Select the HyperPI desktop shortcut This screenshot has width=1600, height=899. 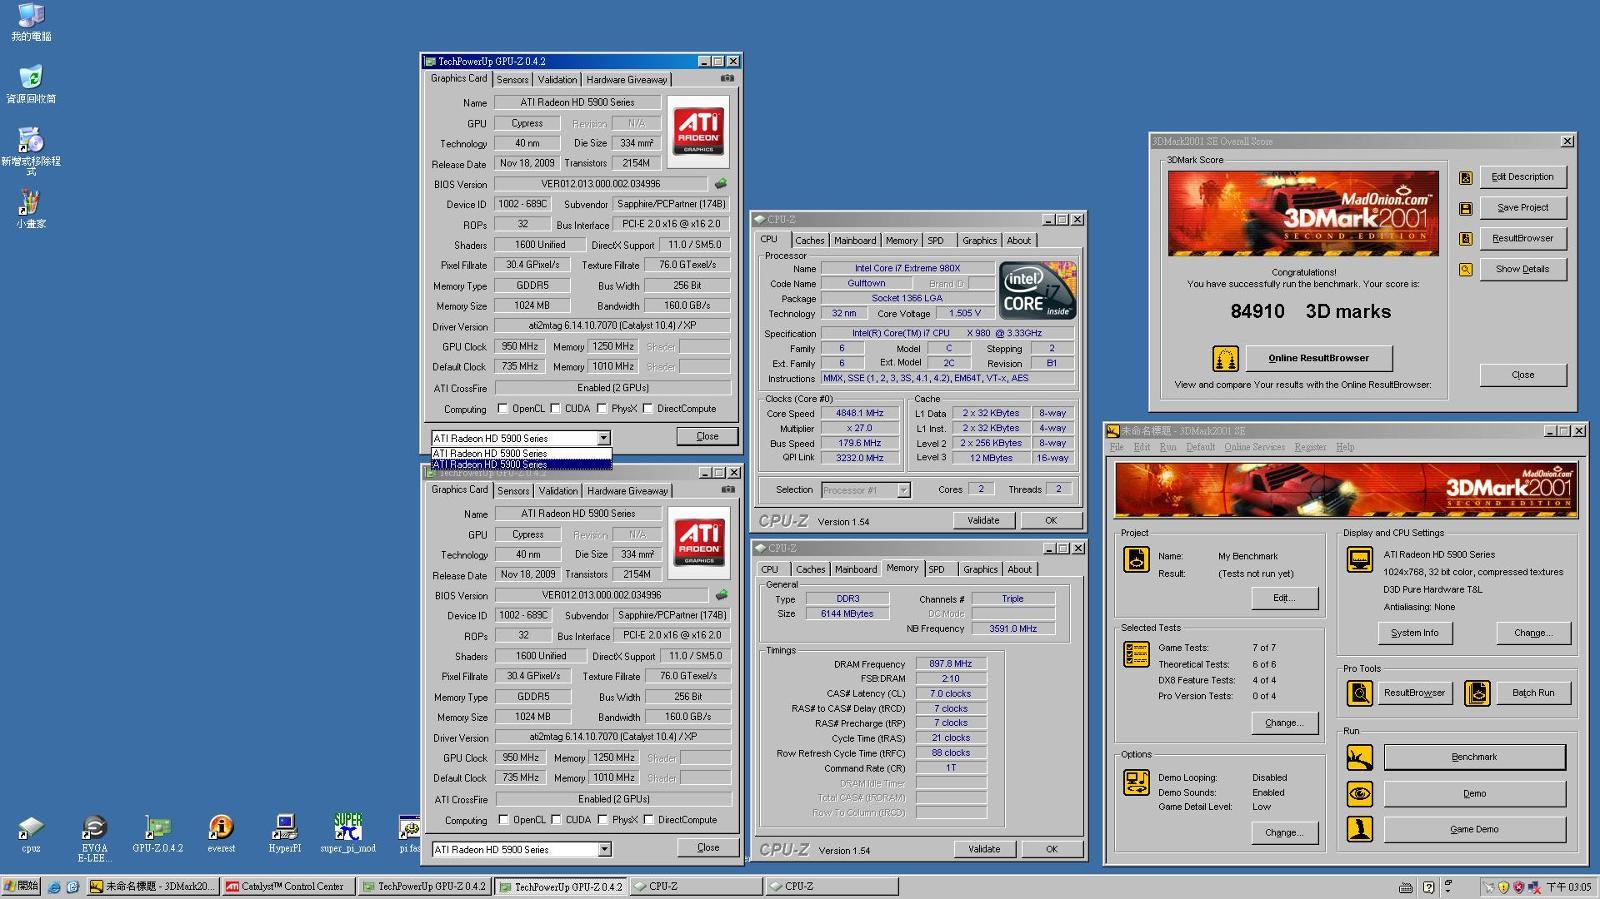pyautogui.click(x=285, y=834)
